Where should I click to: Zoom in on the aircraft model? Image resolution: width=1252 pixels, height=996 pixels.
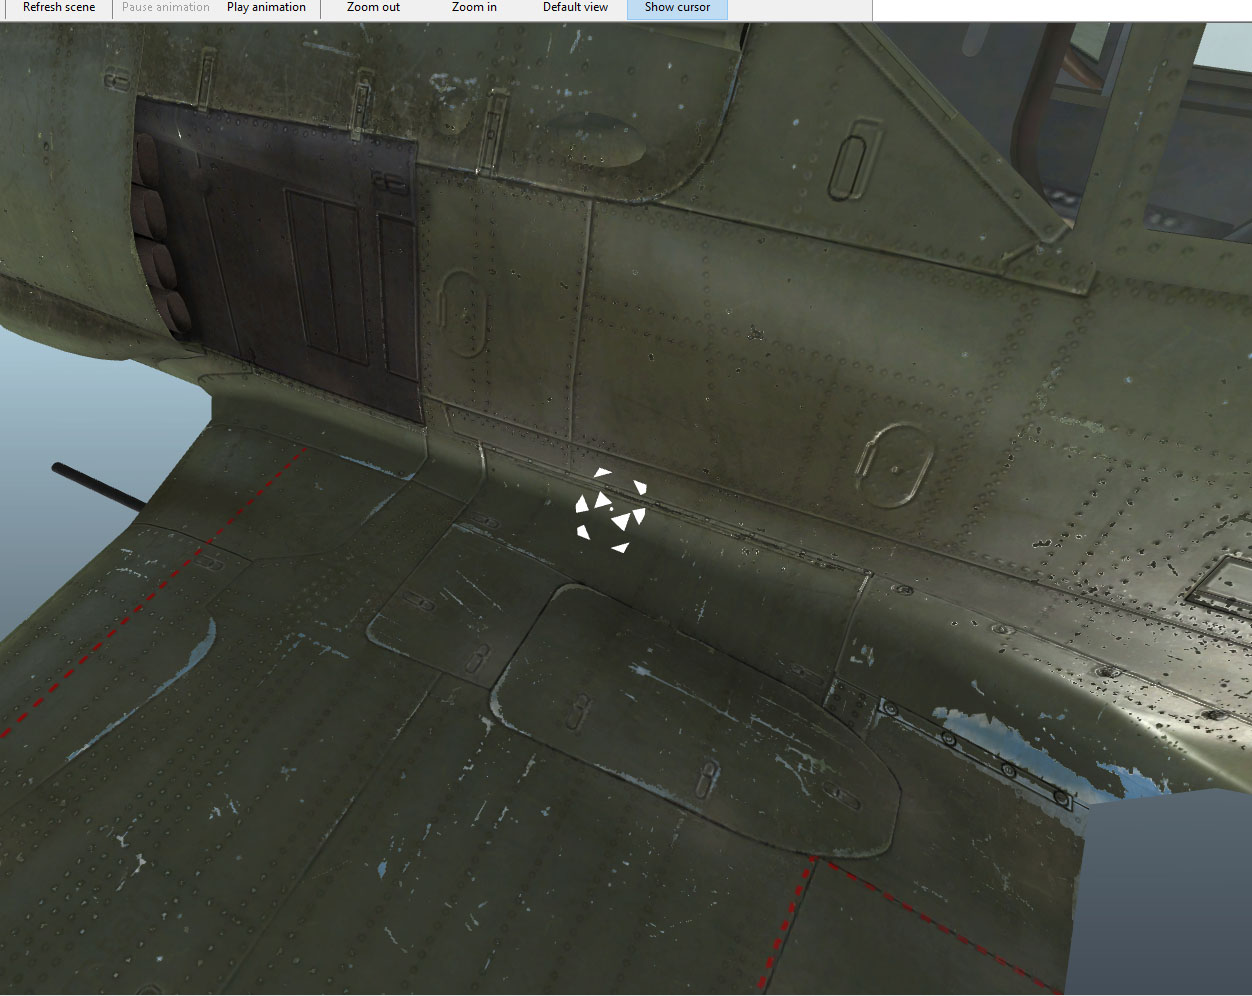(474, 8)
